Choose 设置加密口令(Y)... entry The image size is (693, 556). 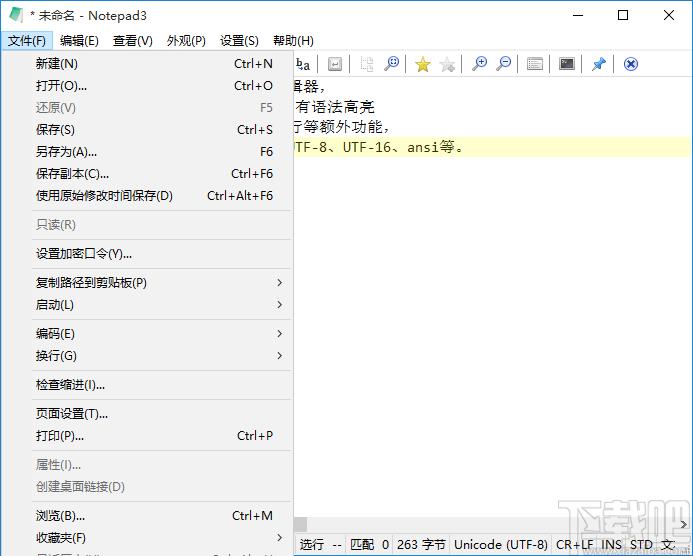[147, 254]
